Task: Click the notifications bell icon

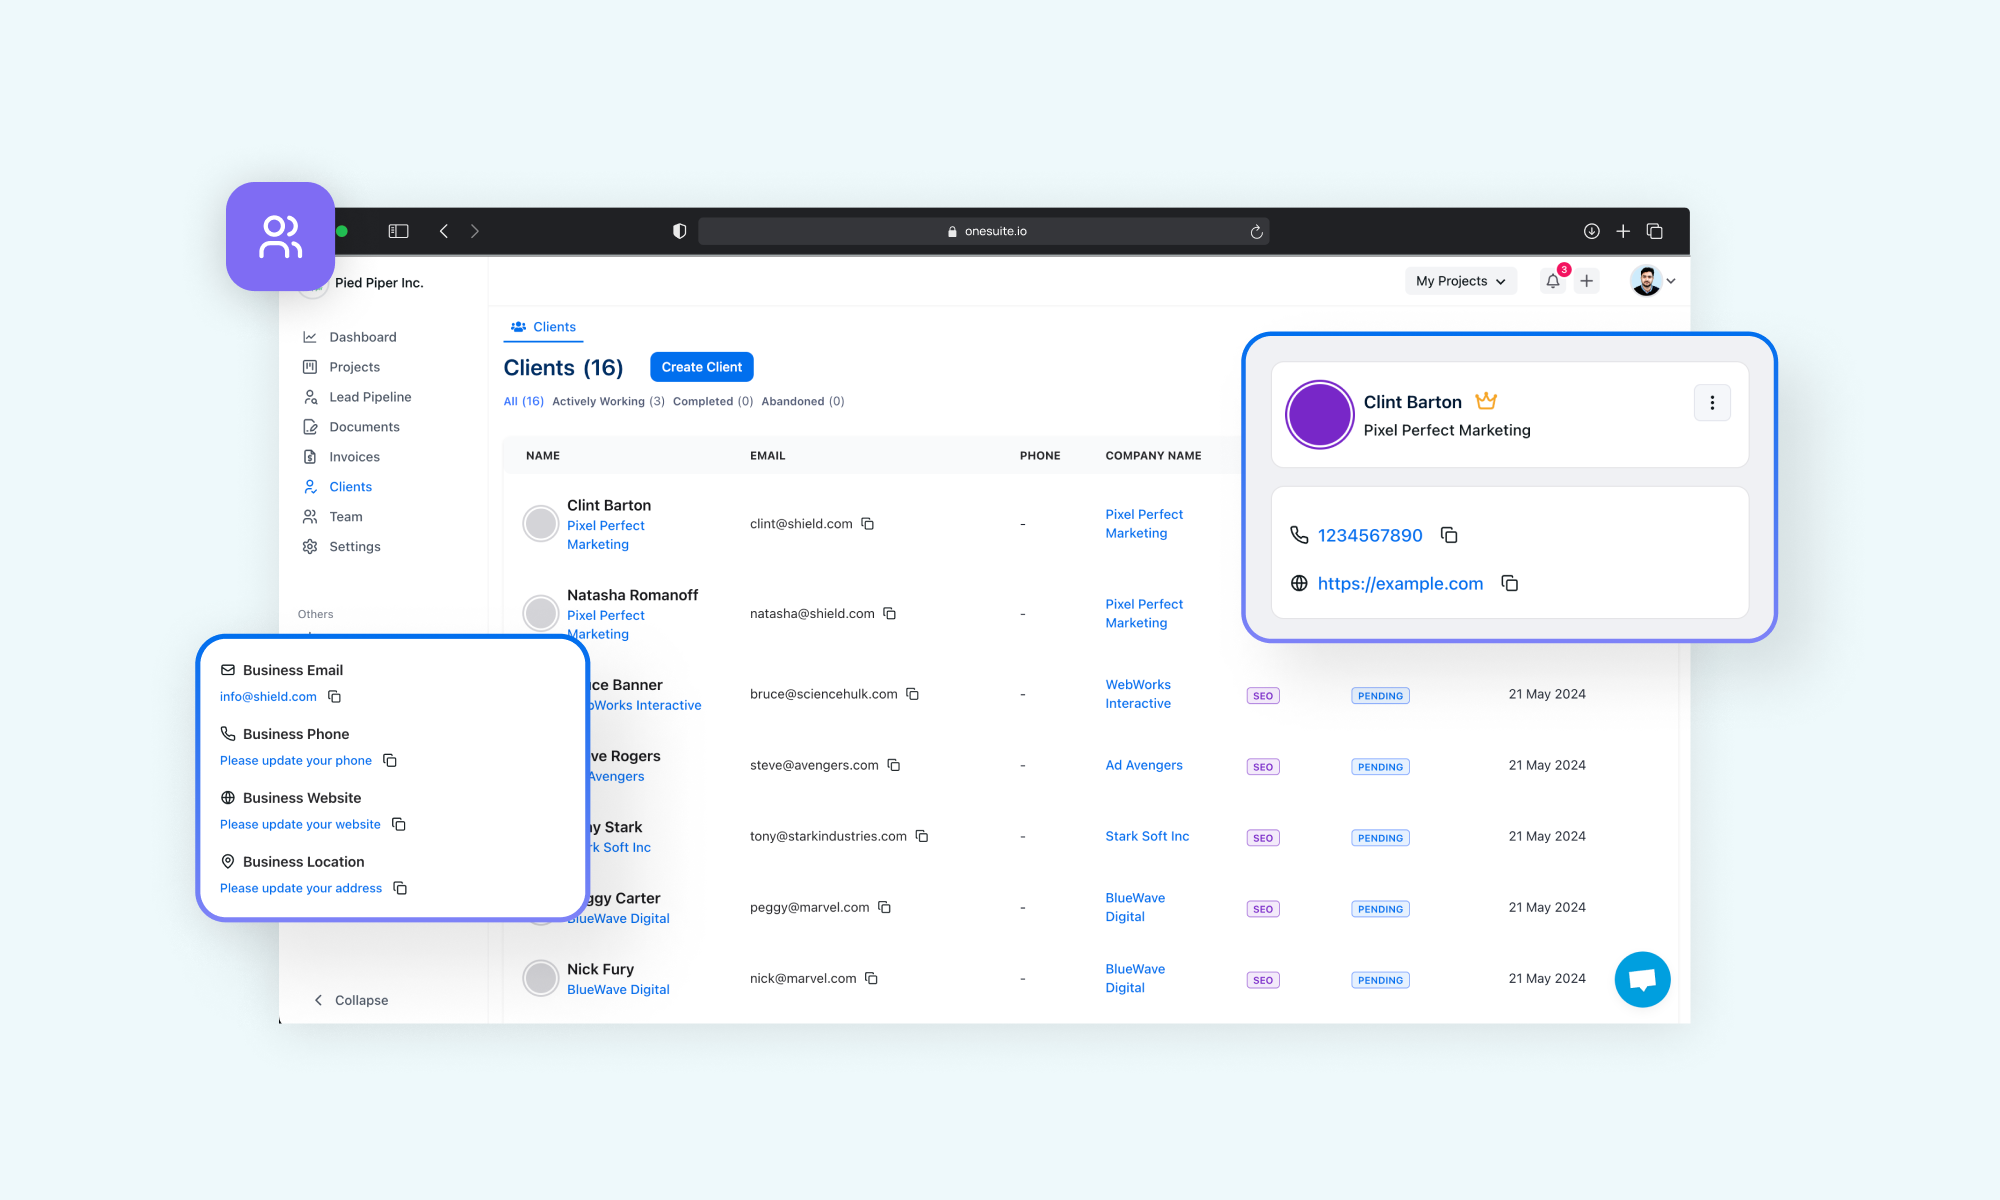Action: 1553,281
